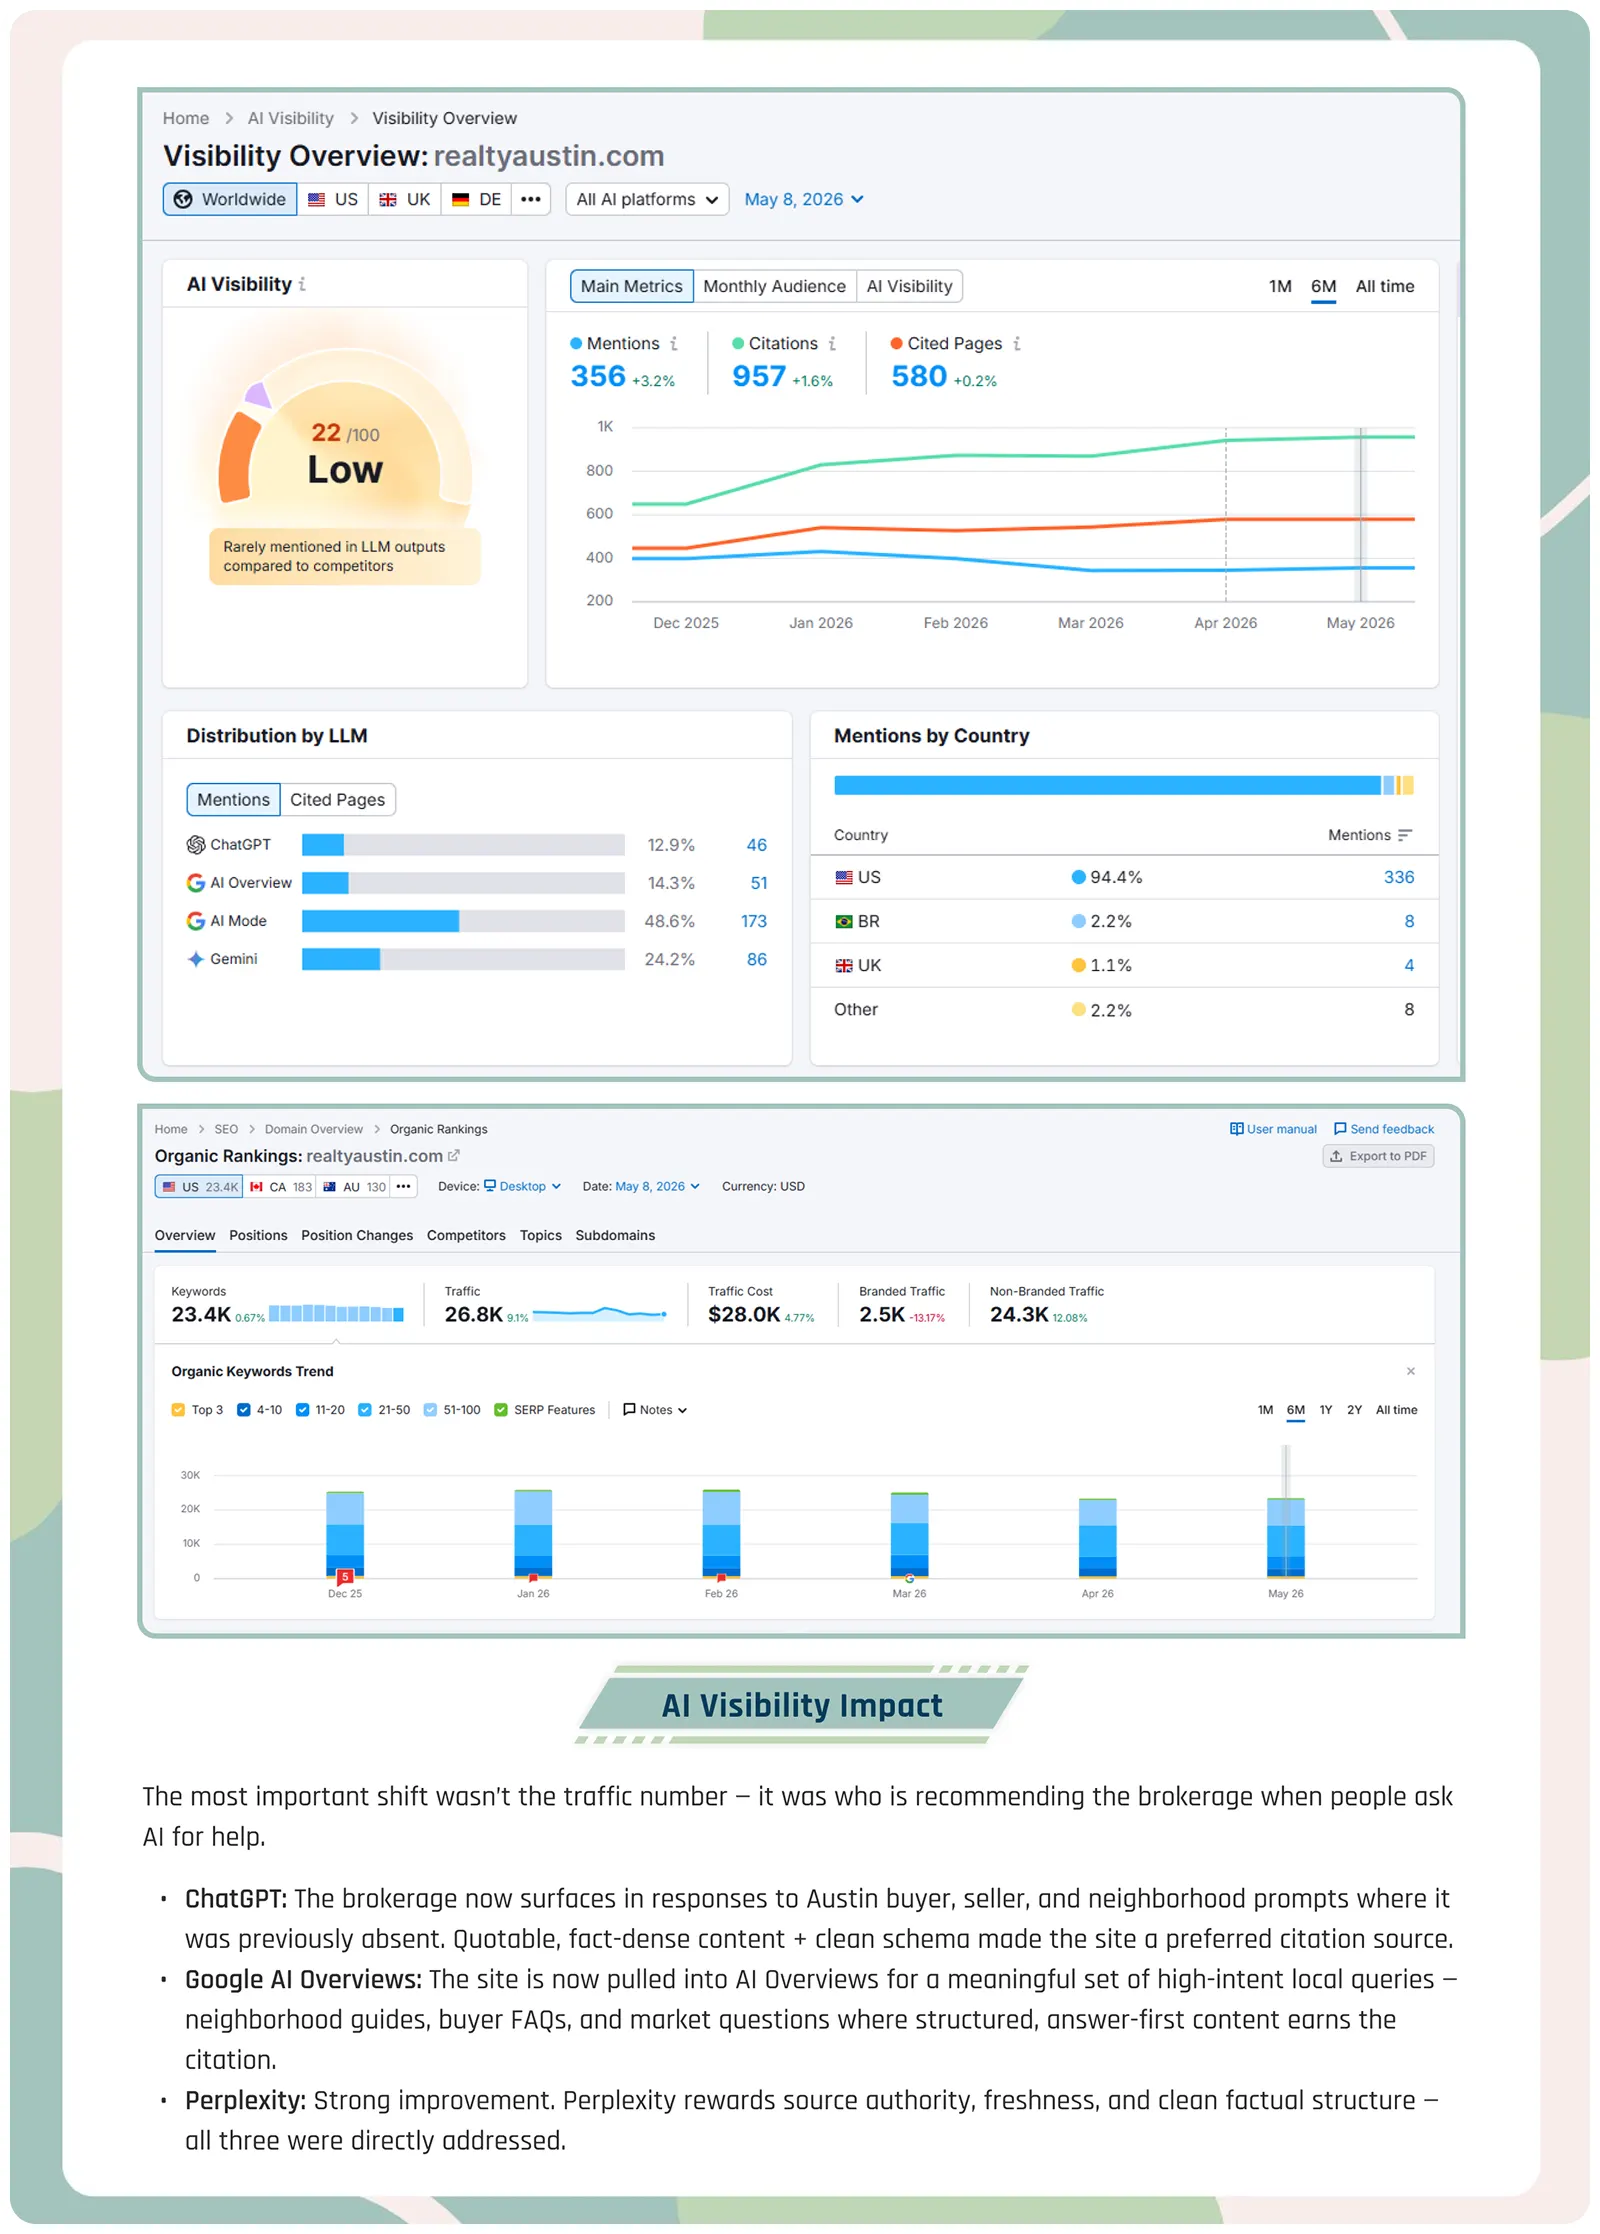
Task: Open the May 8, 2026 date dropdown at top
Action: click(804, 199)
